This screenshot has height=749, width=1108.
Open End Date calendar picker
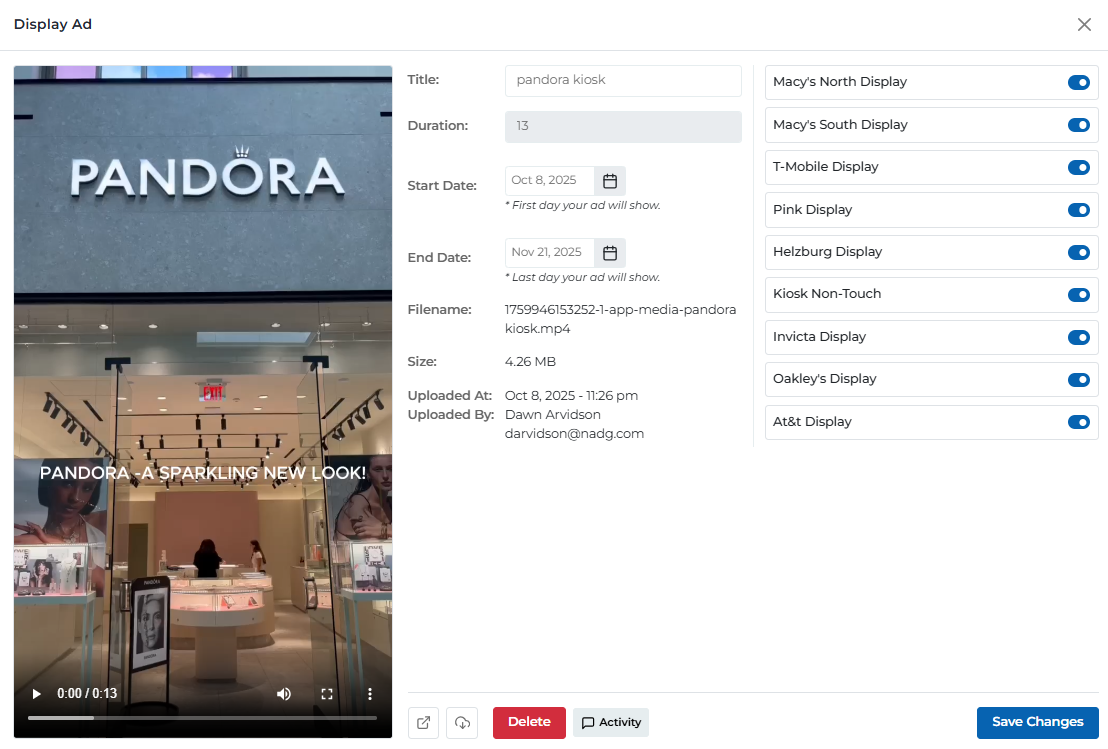[x=610, y=253]
